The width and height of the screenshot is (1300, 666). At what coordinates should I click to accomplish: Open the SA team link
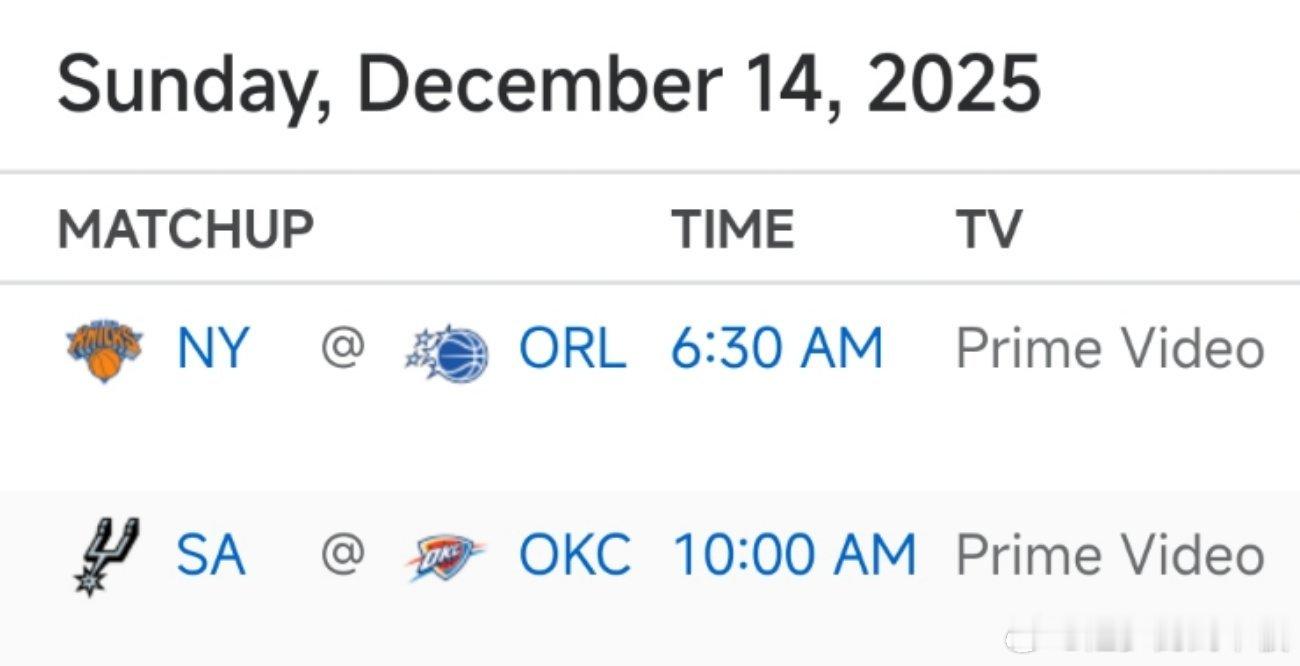210,554
